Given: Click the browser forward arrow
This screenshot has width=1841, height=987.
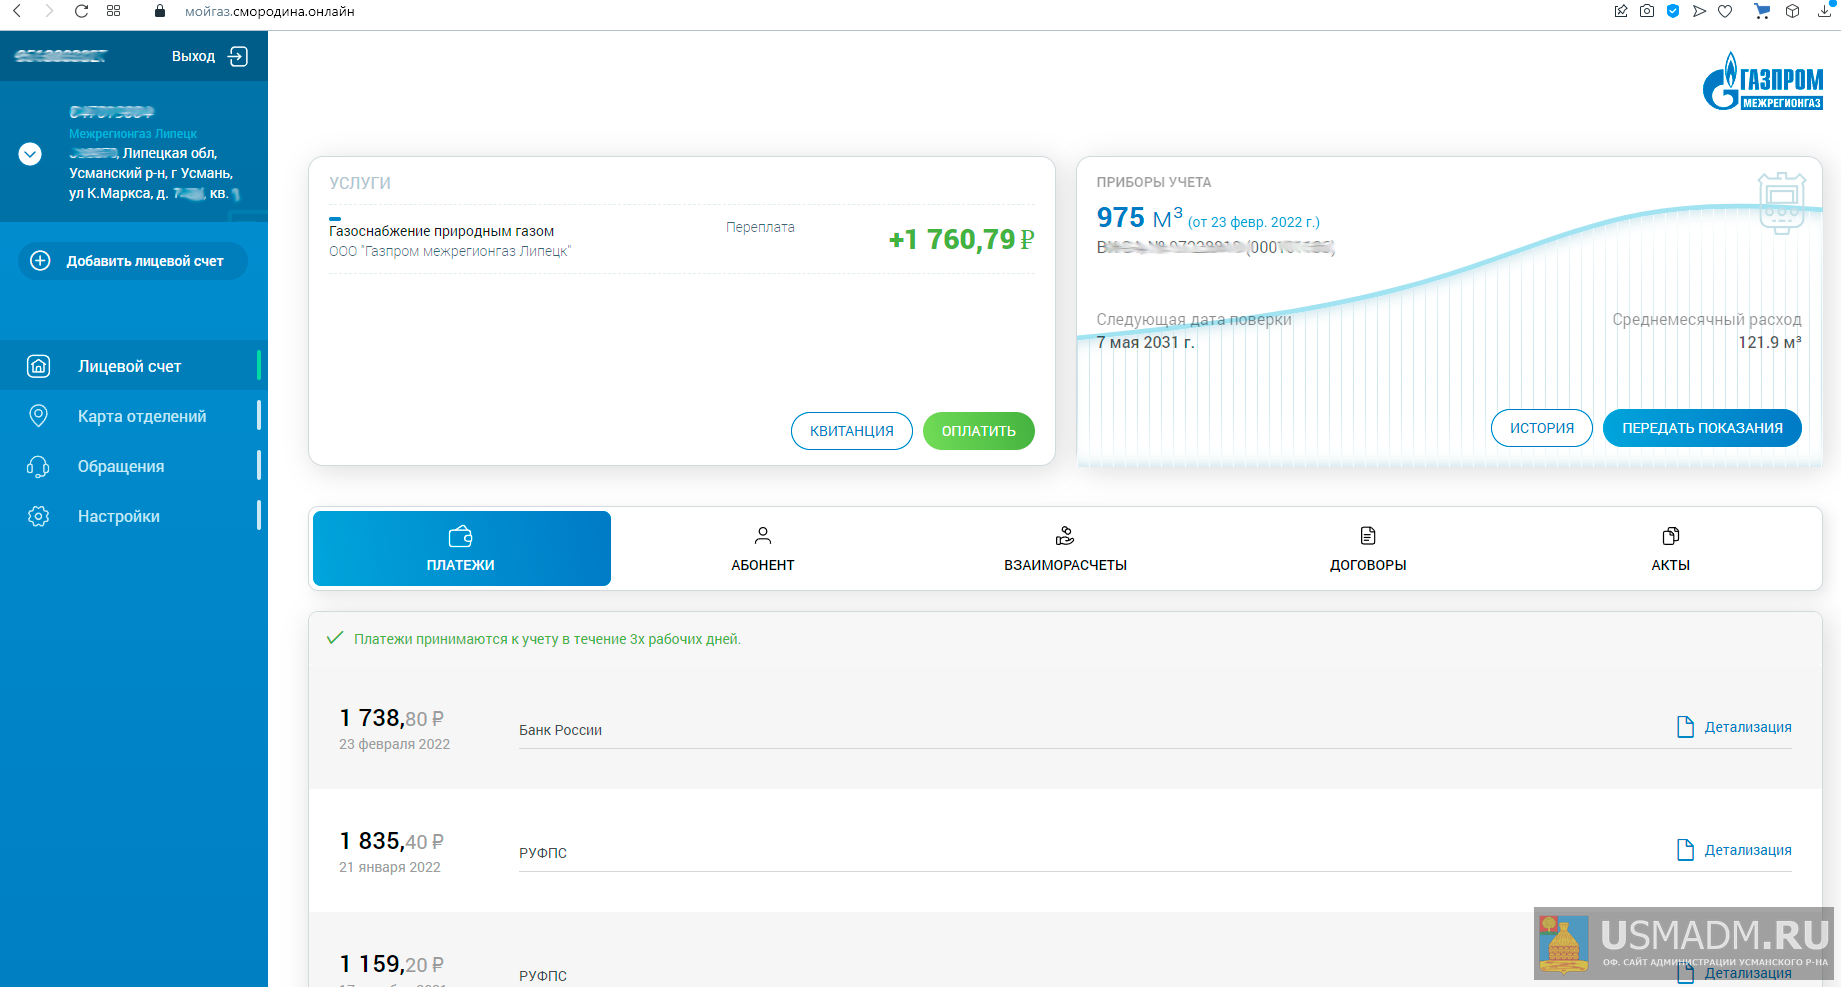Looking at the screenshot, I should [49, 11].
